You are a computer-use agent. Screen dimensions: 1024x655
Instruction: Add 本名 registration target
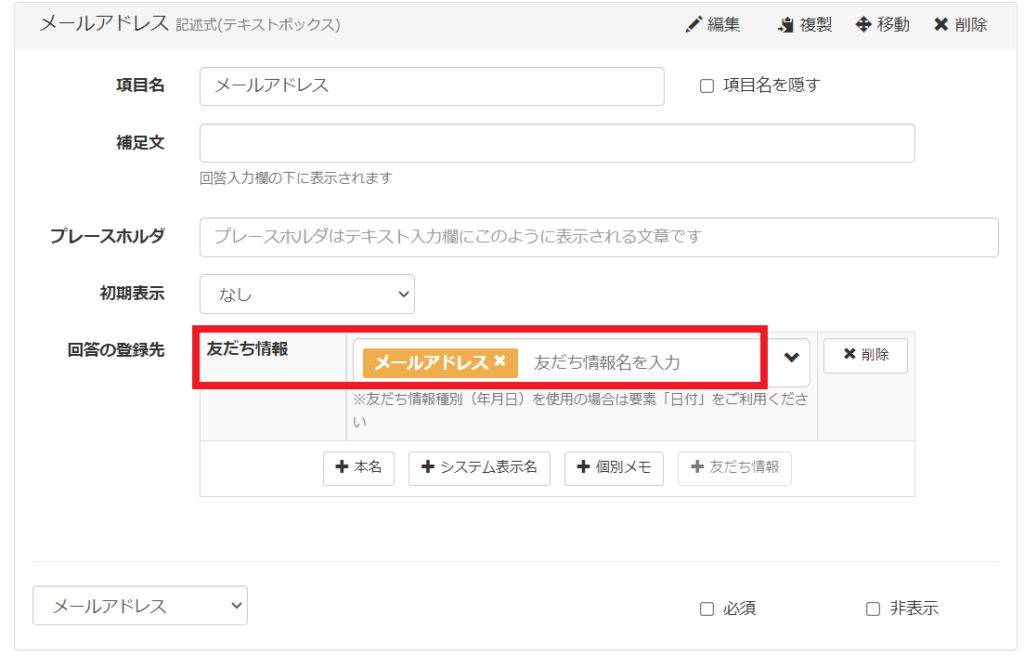(x=359, y=468)
